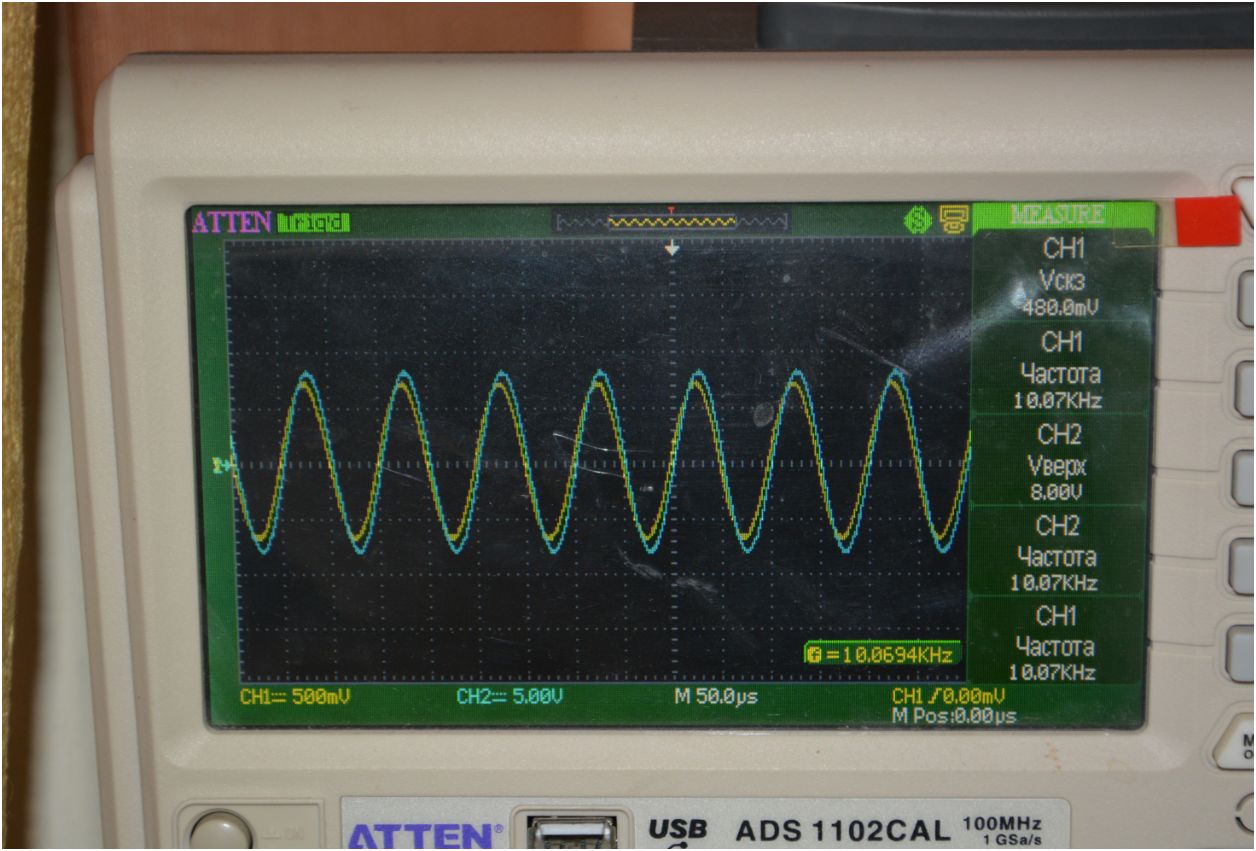Select the MEASURE menu header

pyautogui.click(x=1058, y=215)
